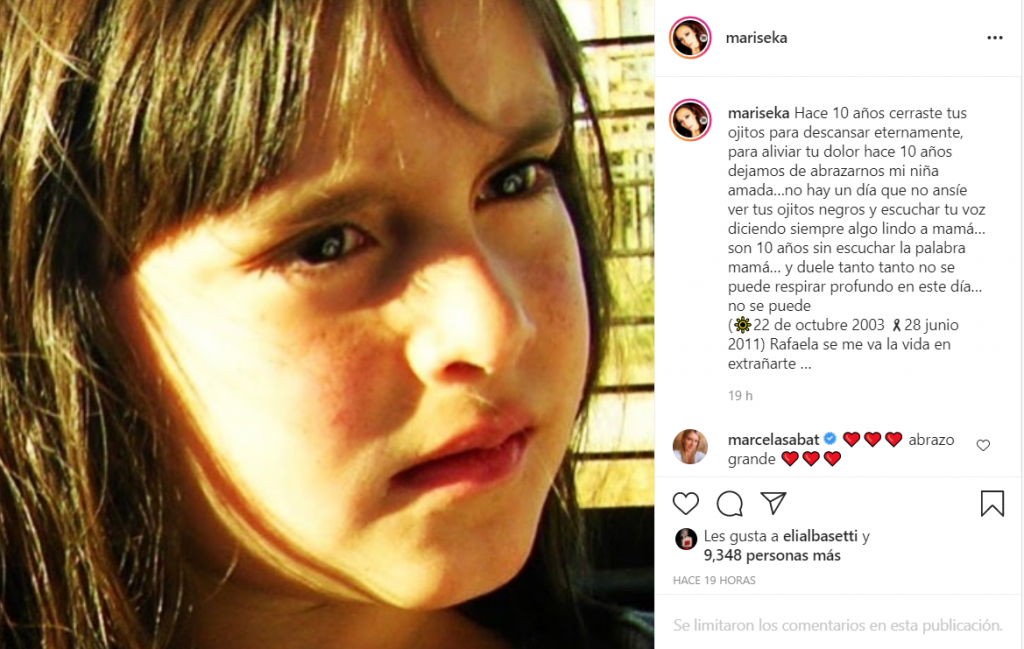Open marcelasabat's profile avatar

tap(690, 447)
